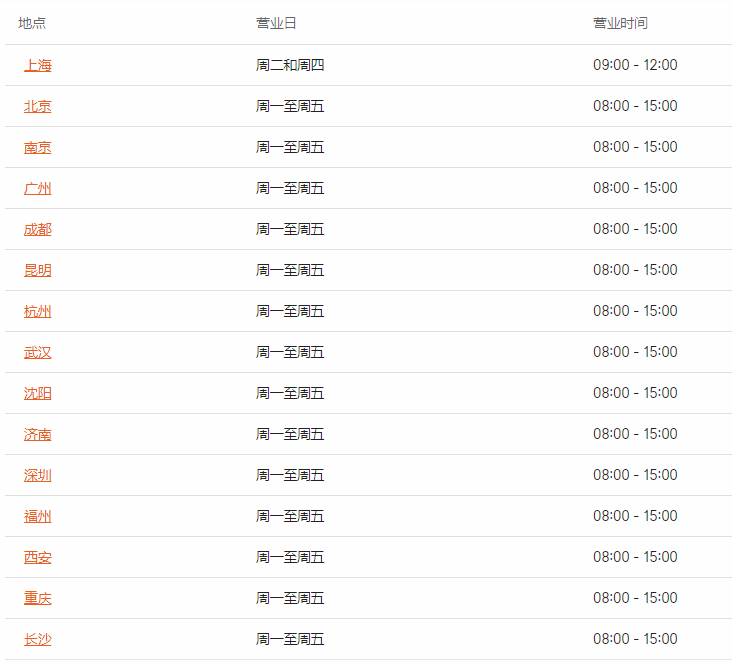Open the 重庆 location link
This screenshot has width=732, height=664.
(x=37, y=599)
